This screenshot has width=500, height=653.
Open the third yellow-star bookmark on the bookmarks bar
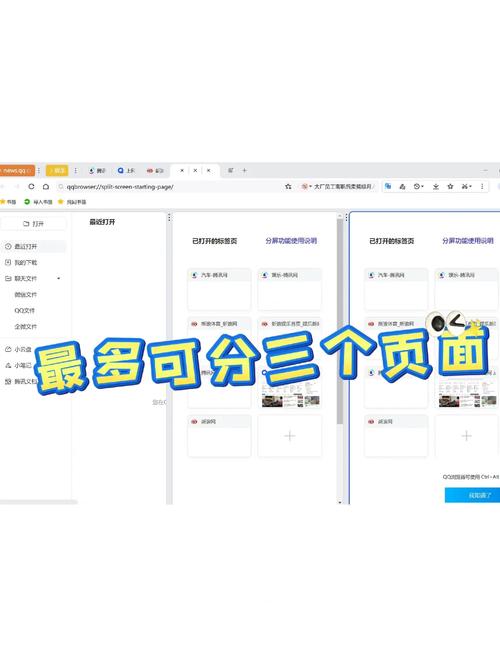tap(72, 202)
